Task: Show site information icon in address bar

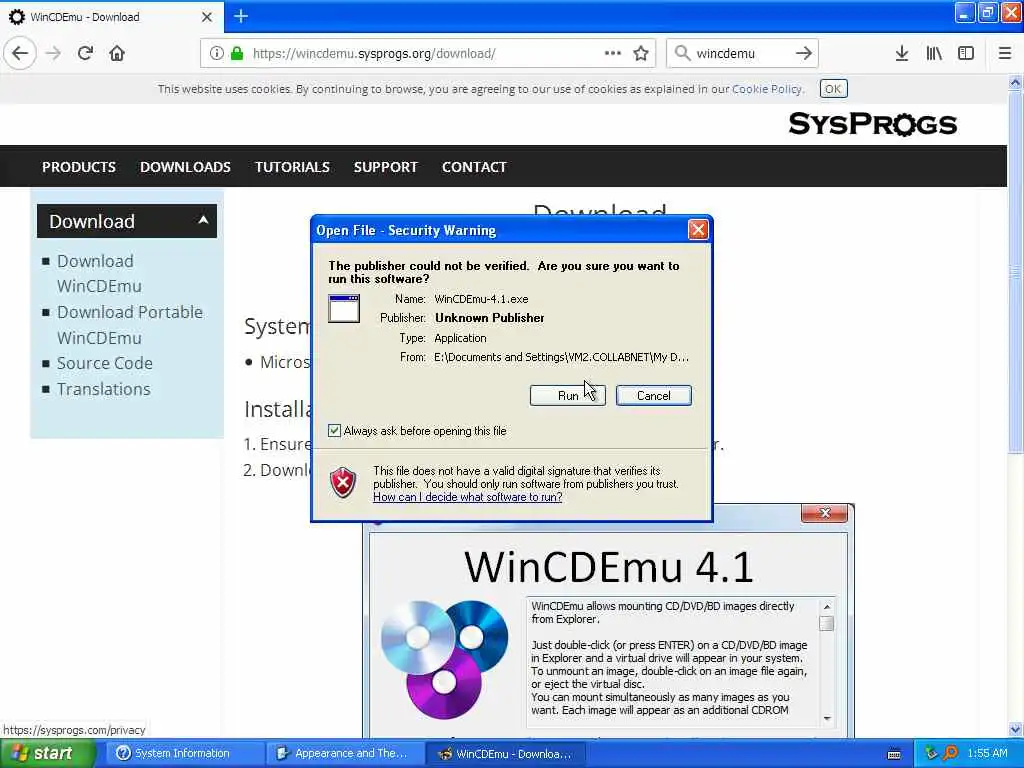Action: 216,53
